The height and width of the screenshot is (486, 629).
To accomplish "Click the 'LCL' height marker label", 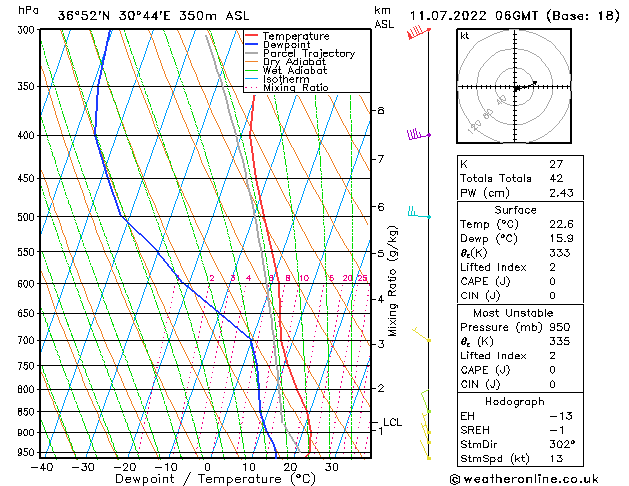I will pos(392,422).
